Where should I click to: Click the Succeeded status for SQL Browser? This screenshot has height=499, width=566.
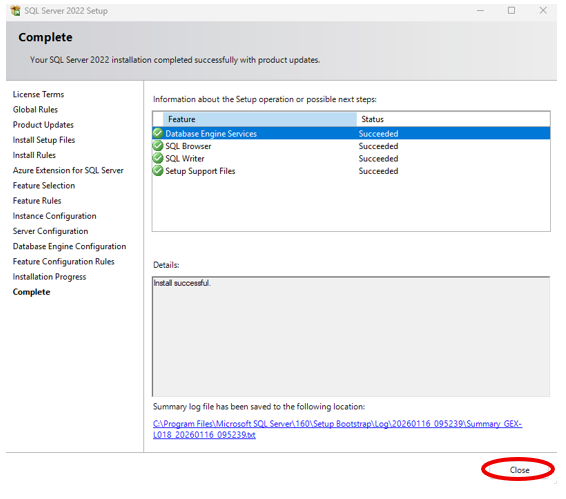tap(378, 146)
